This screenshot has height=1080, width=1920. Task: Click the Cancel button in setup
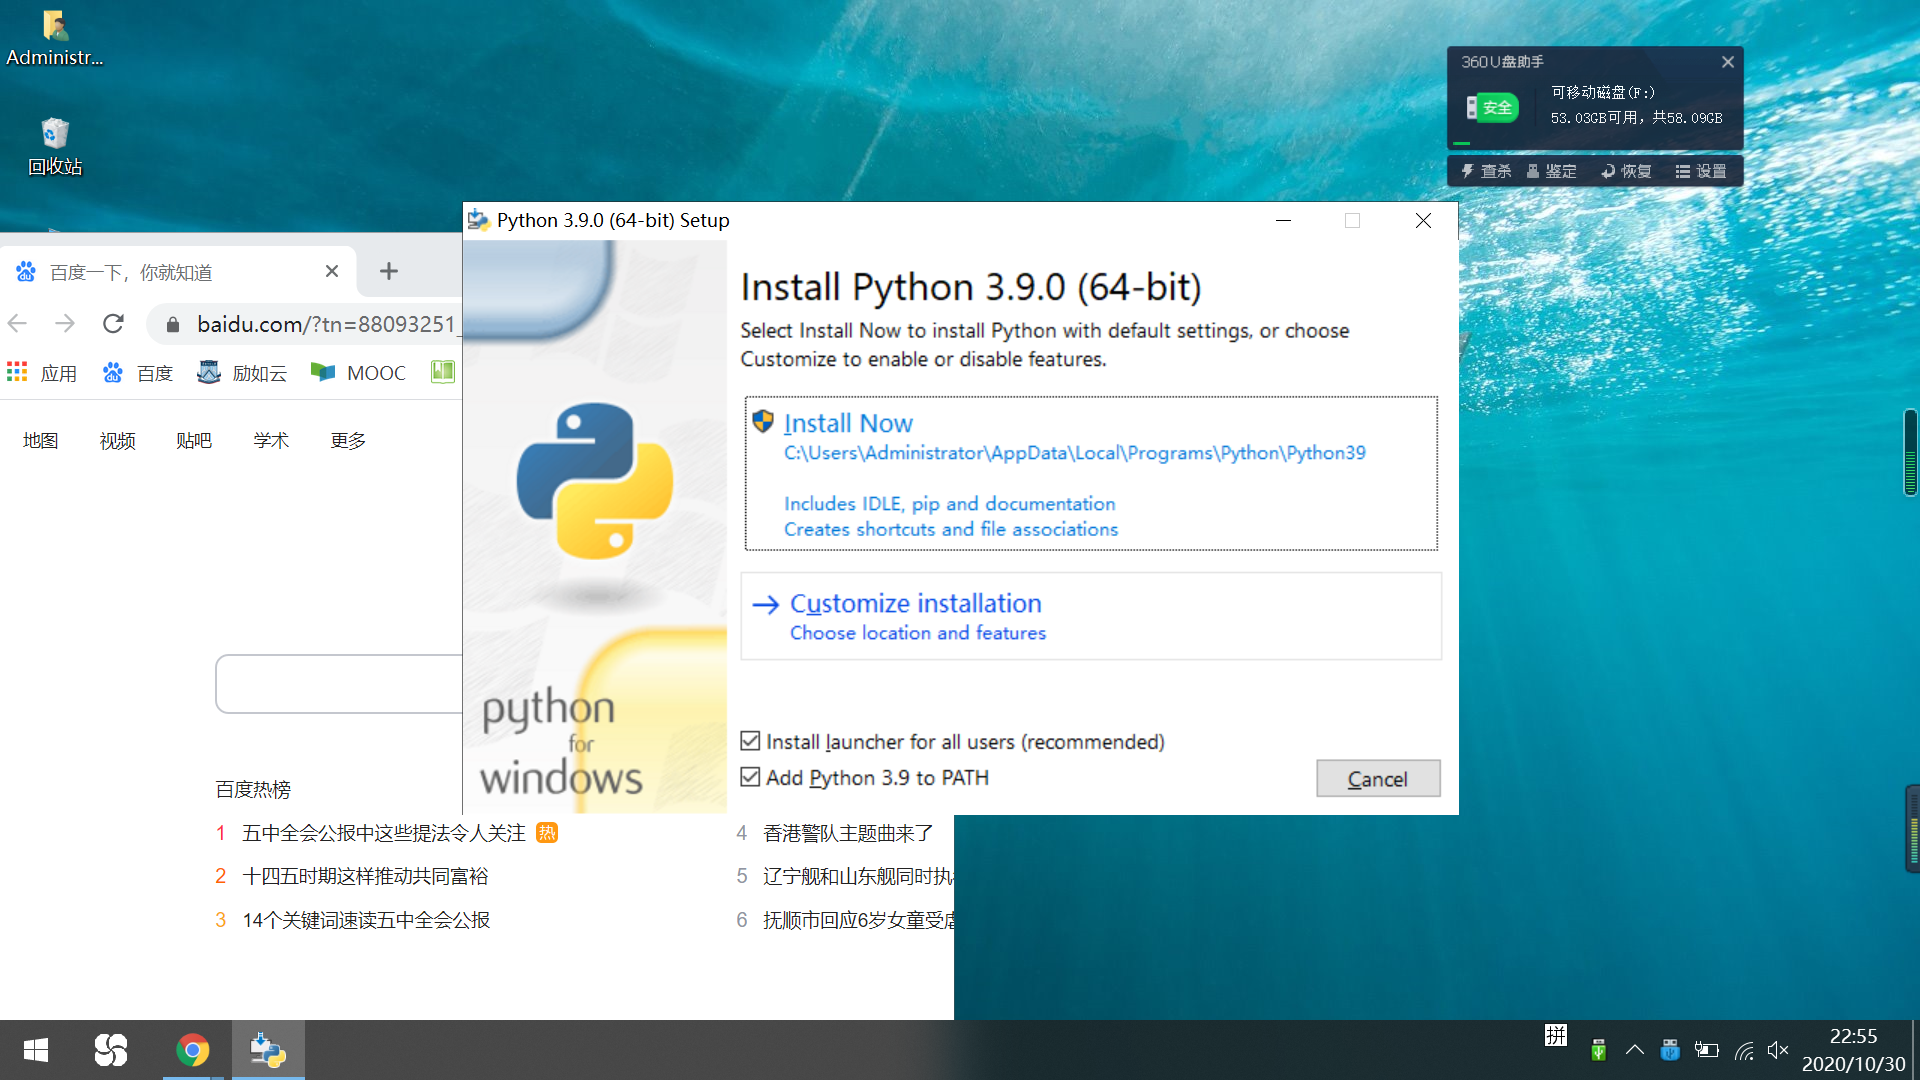point(1377,779)
